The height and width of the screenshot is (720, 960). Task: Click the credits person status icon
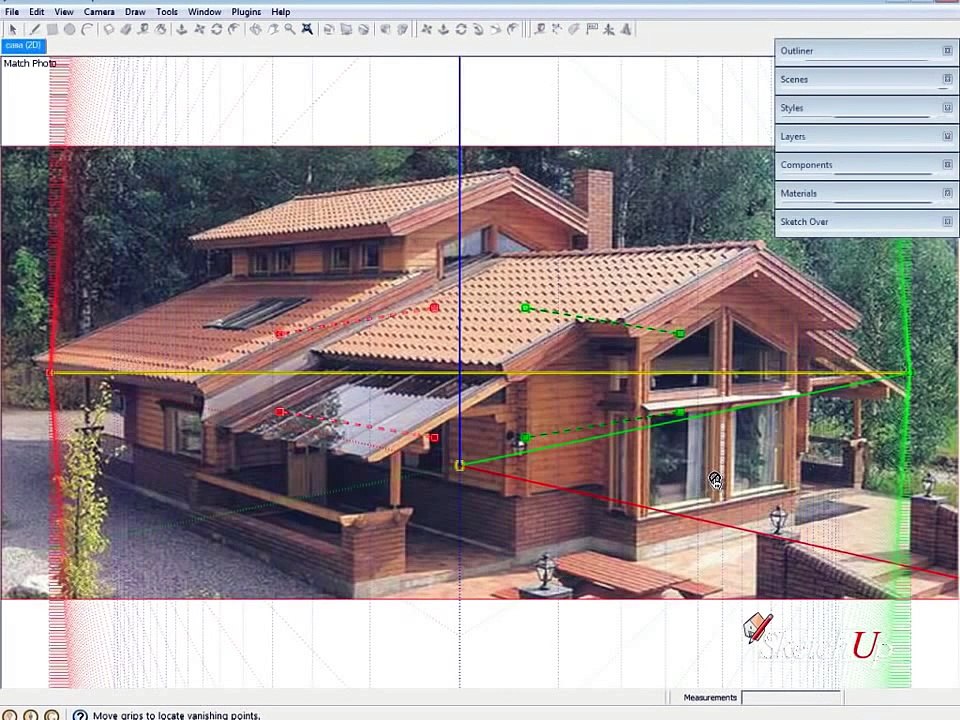31,714
